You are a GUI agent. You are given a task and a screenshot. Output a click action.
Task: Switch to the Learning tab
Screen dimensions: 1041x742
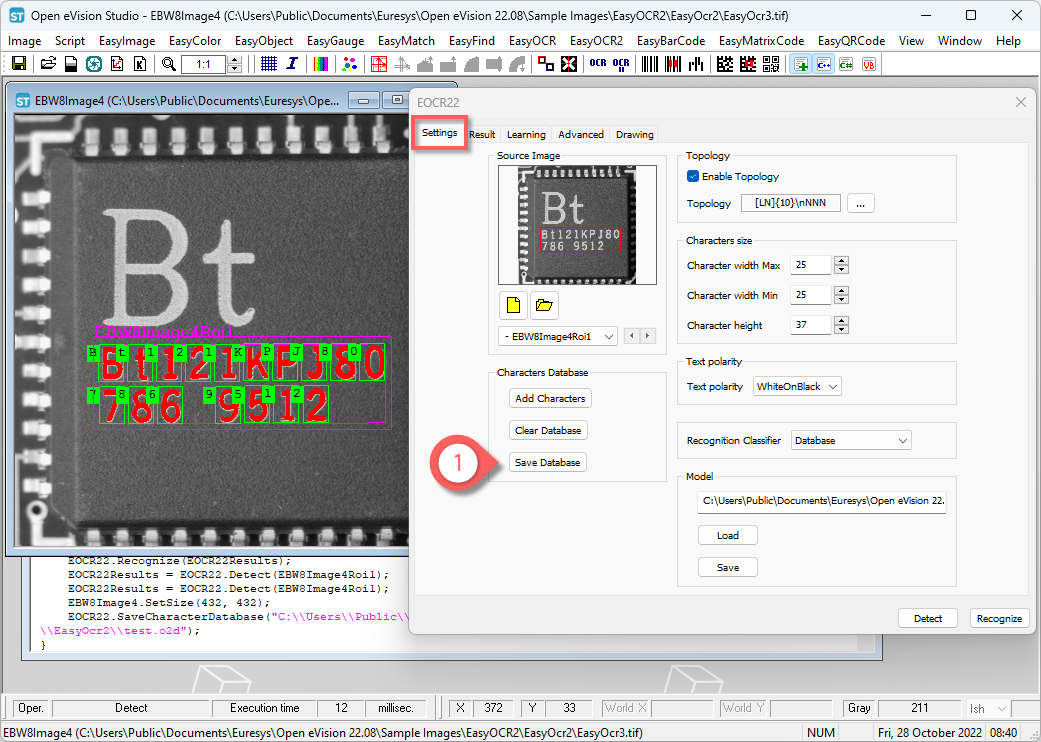coord(526,134)
